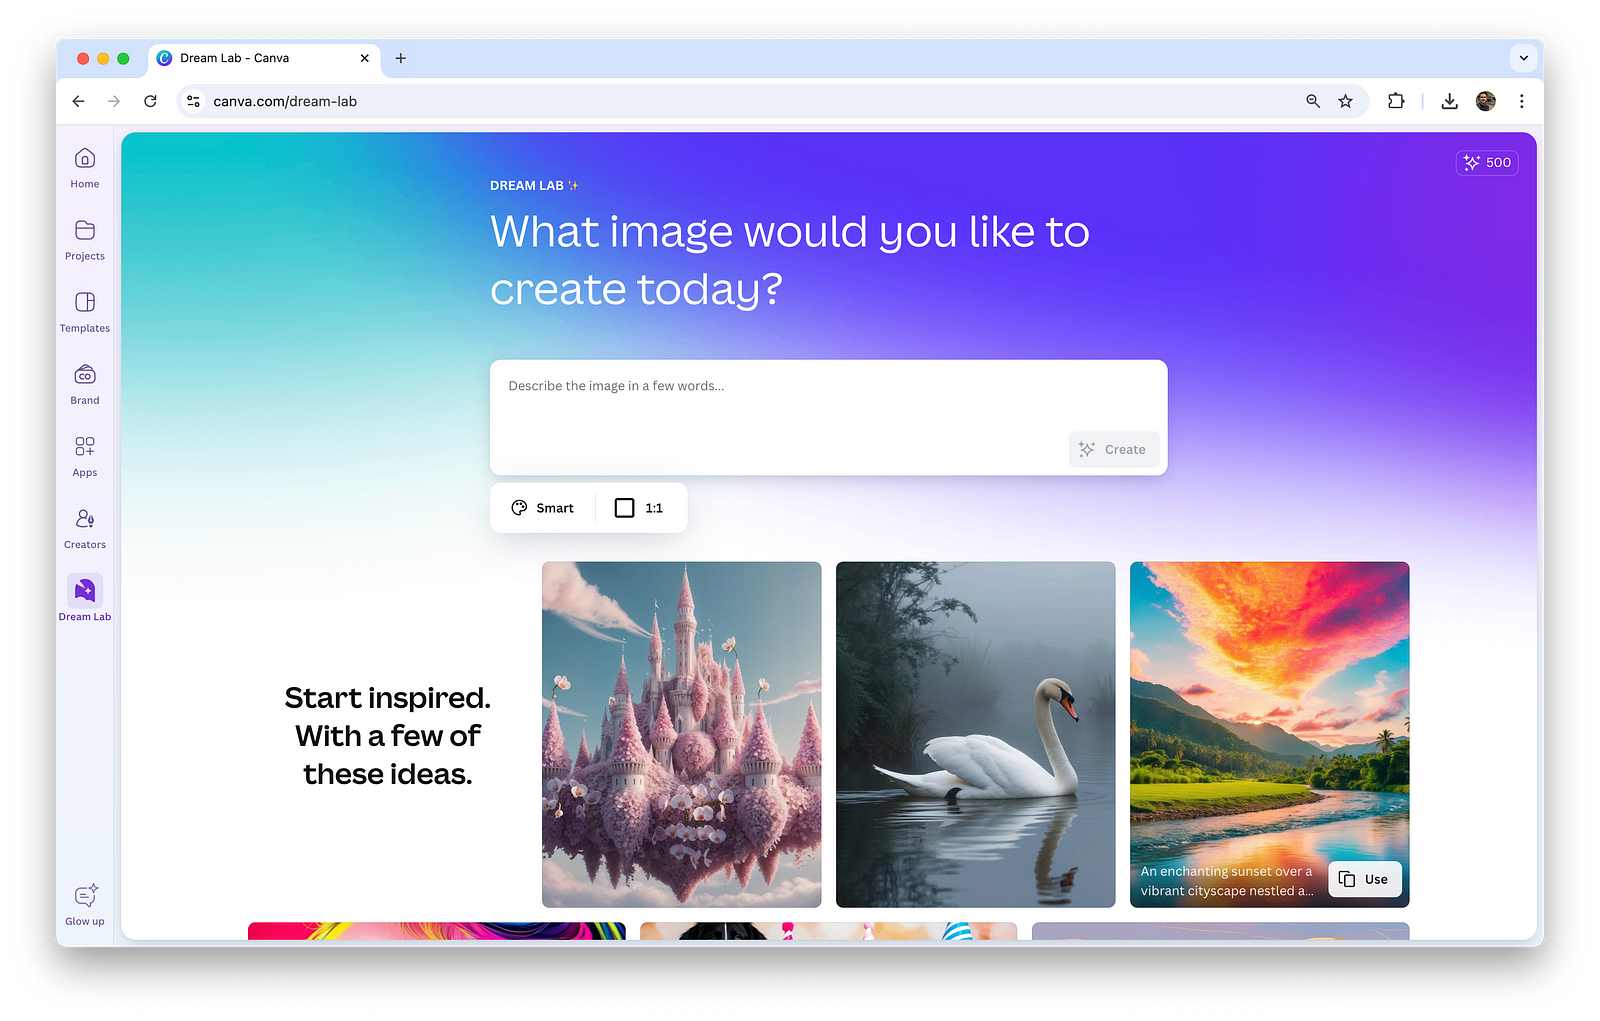The height and width of the screenshot is (1021, 1600).
Task: Open a new browser tab
Action: click(x=400, y=58)
